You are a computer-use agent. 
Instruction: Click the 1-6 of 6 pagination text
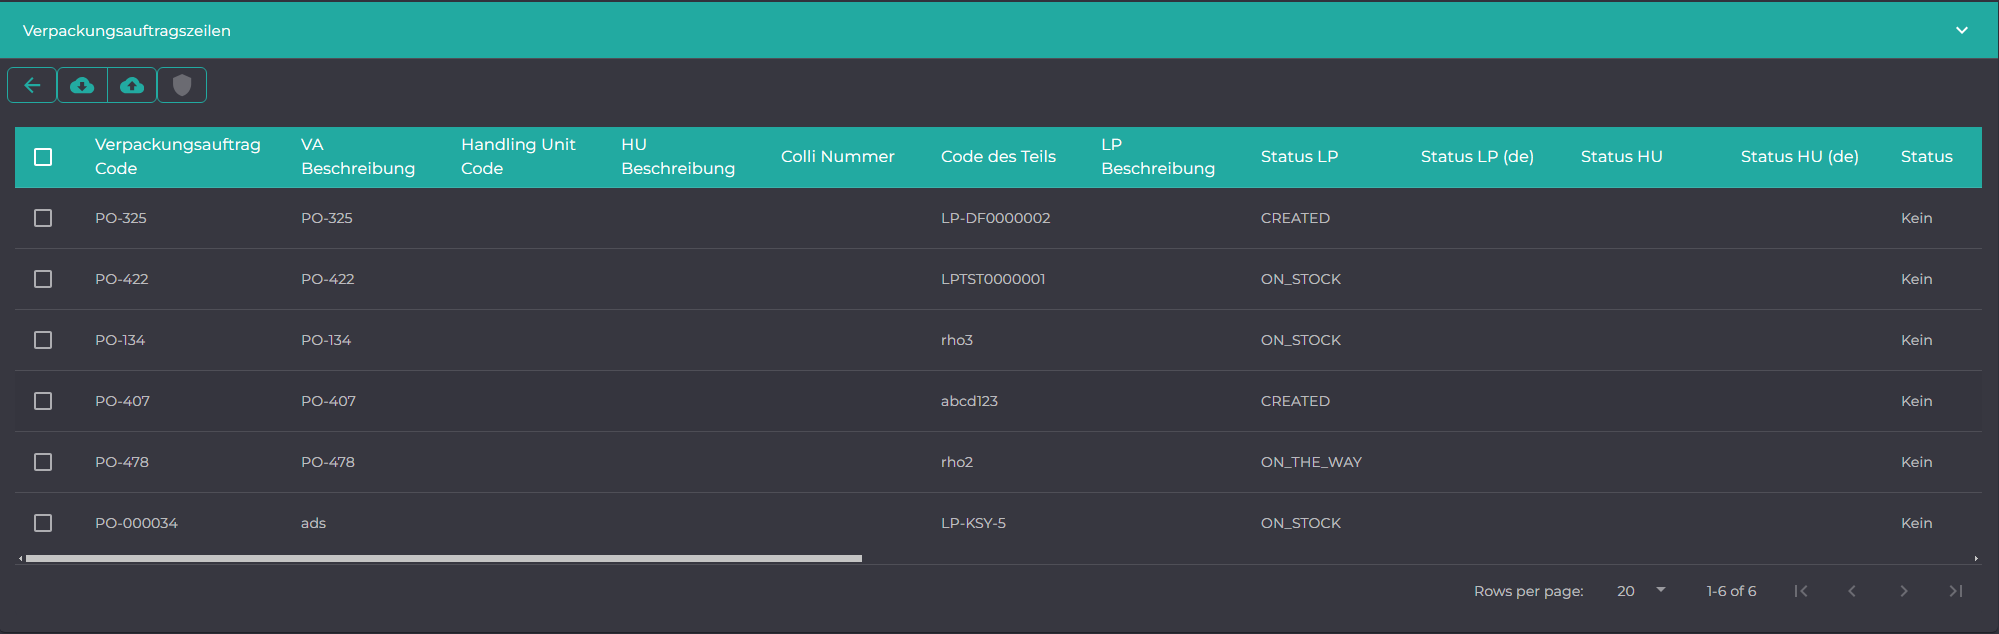point(1731,591)
